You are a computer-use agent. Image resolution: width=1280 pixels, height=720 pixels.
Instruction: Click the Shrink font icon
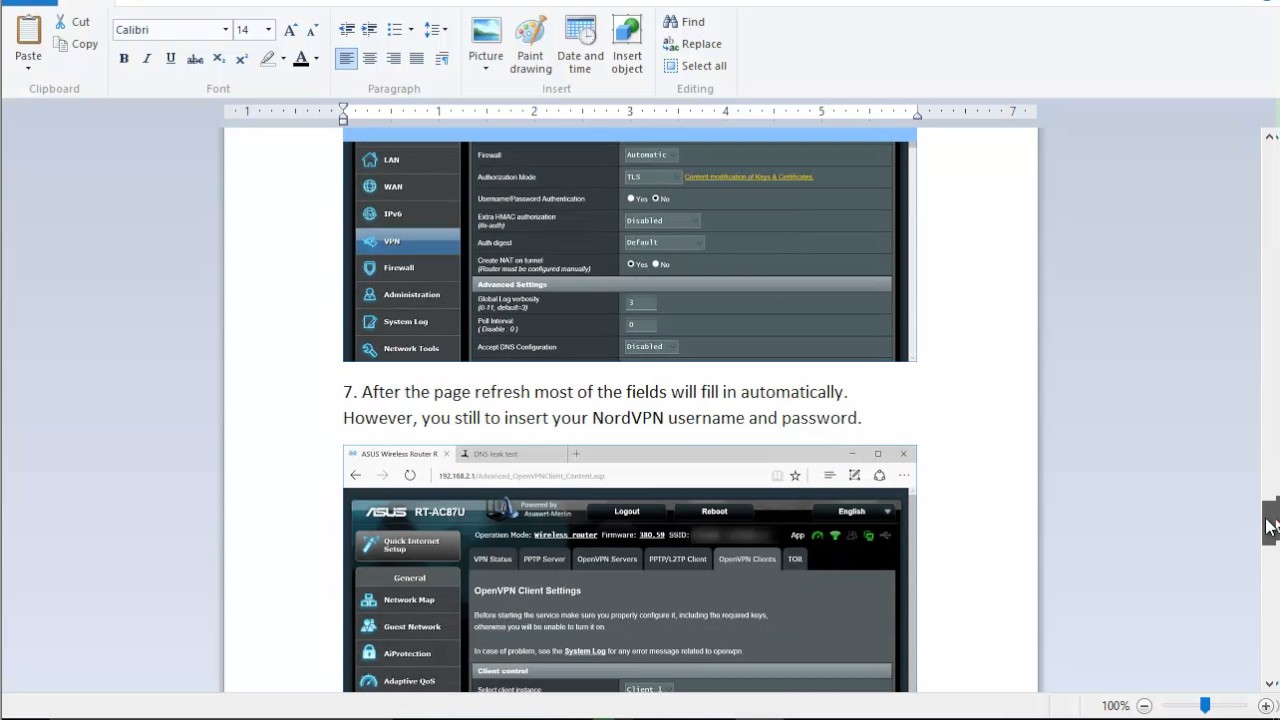click(x=313, y=30)
